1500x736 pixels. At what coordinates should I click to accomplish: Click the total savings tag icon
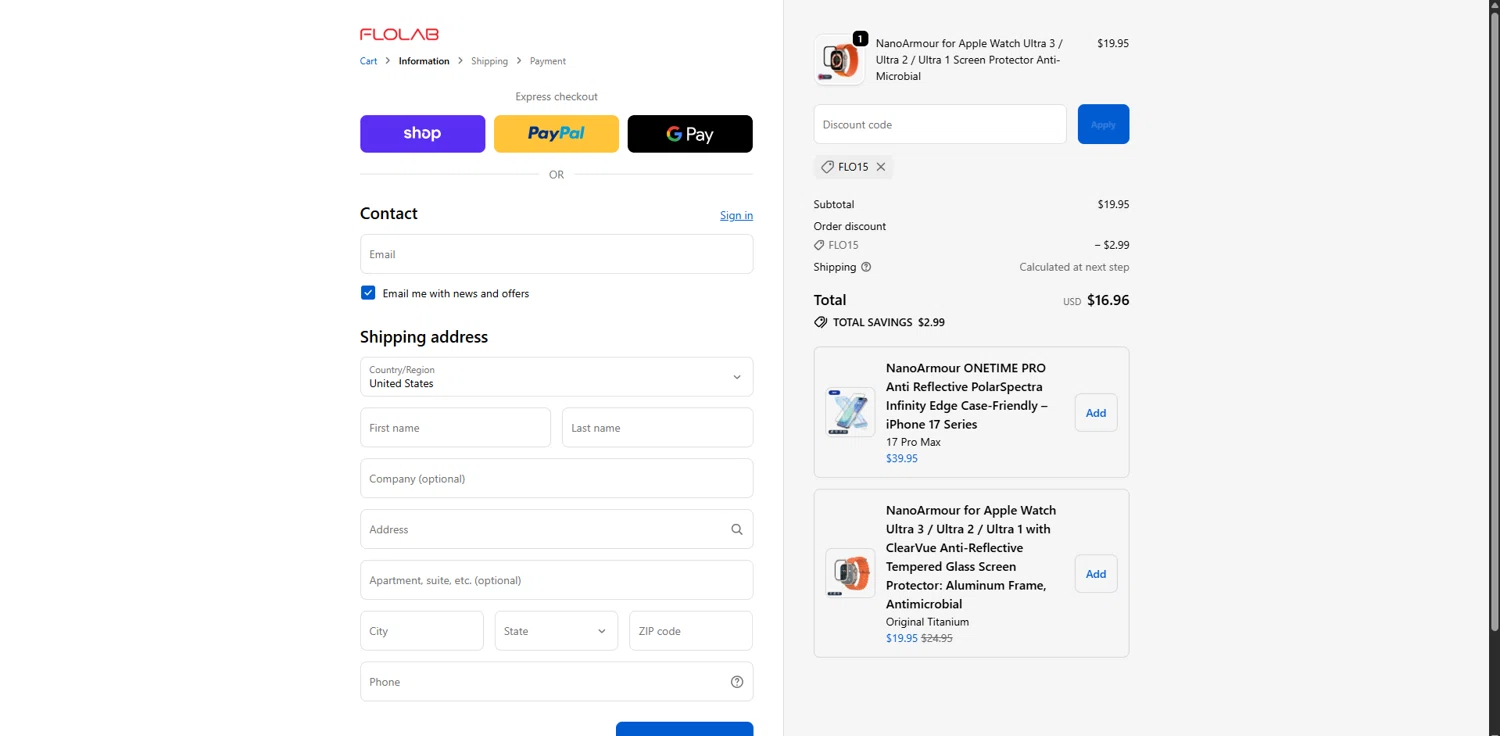(x=820, y=322)
